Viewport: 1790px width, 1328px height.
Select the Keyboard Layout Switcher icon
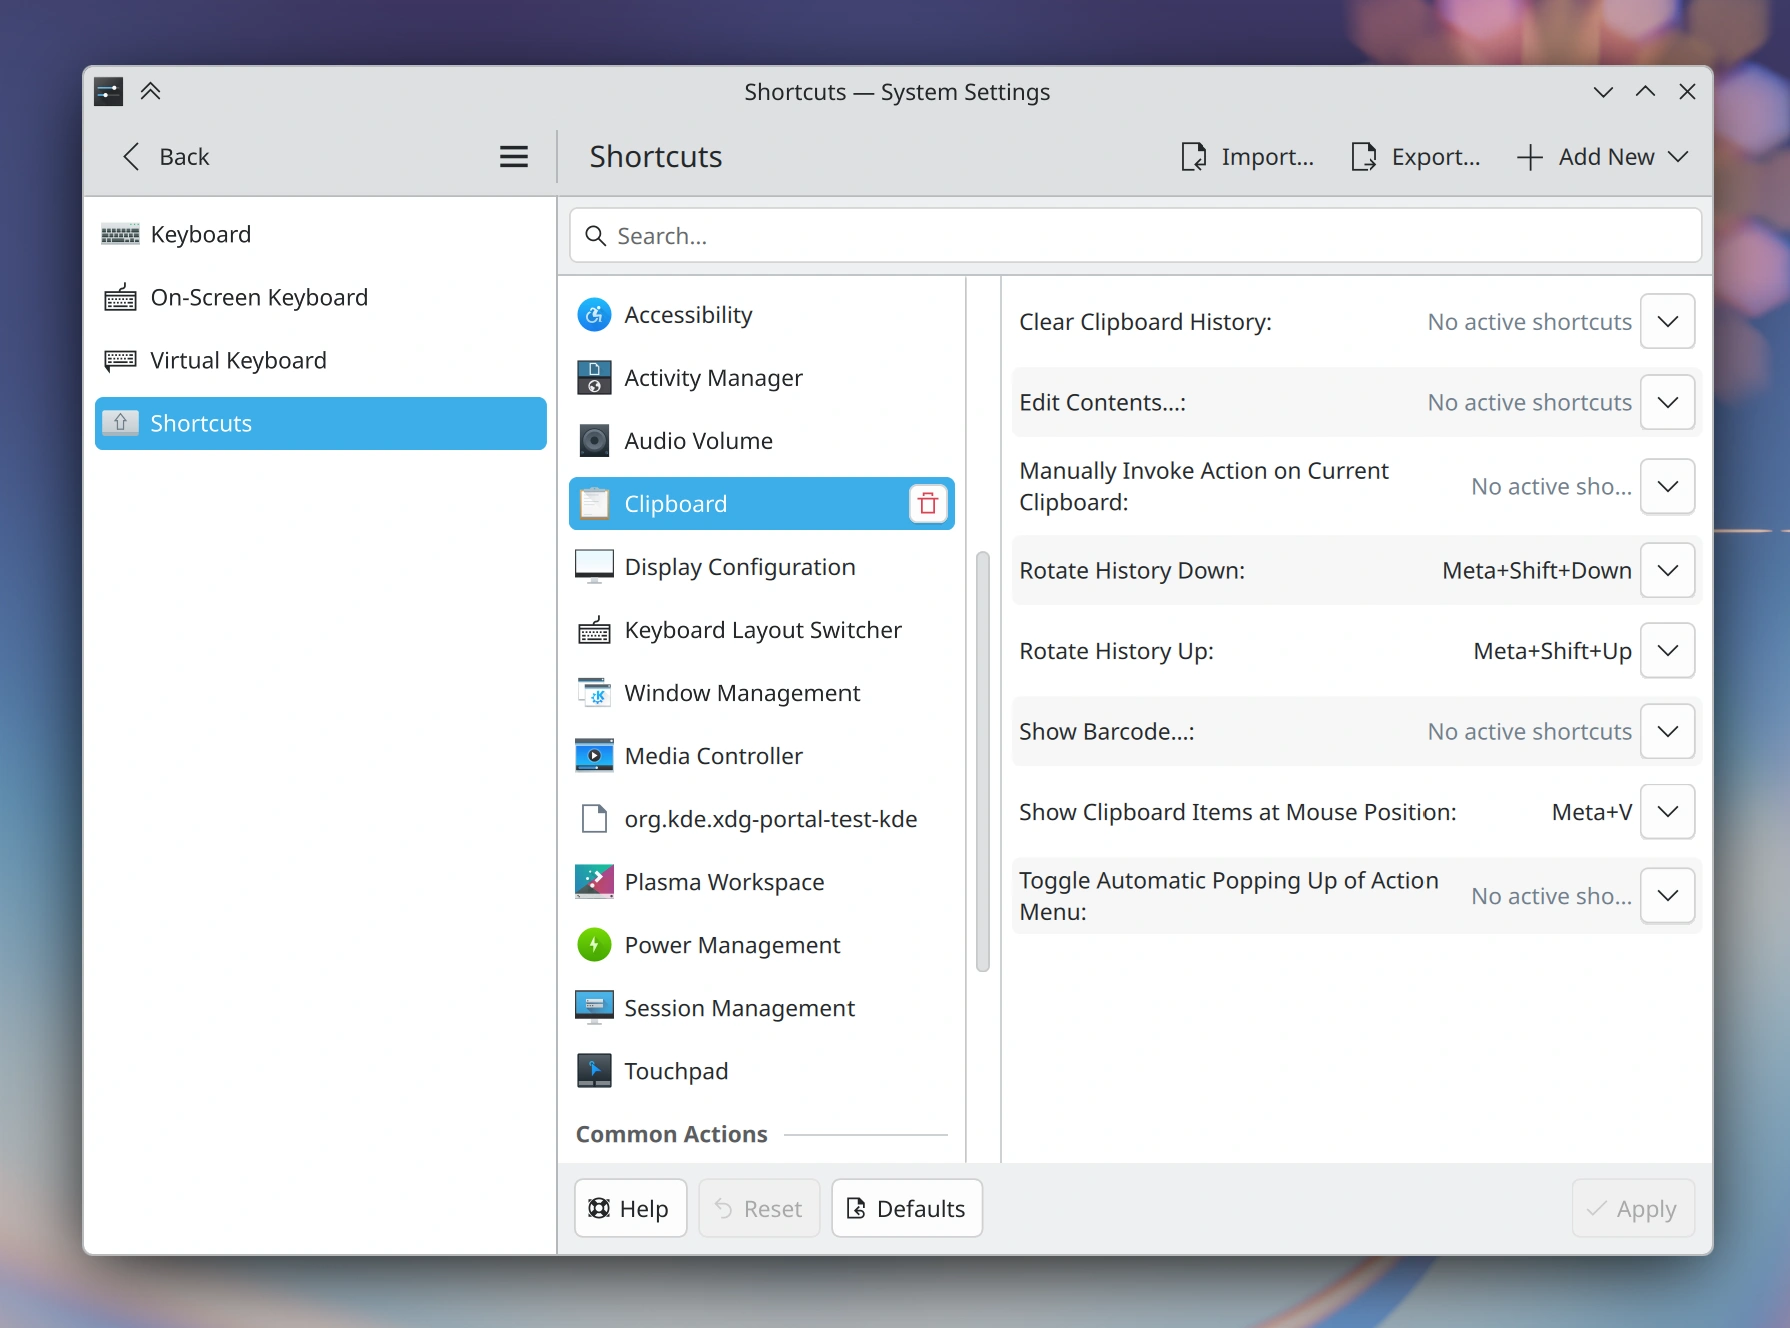(x=594, y=630)
